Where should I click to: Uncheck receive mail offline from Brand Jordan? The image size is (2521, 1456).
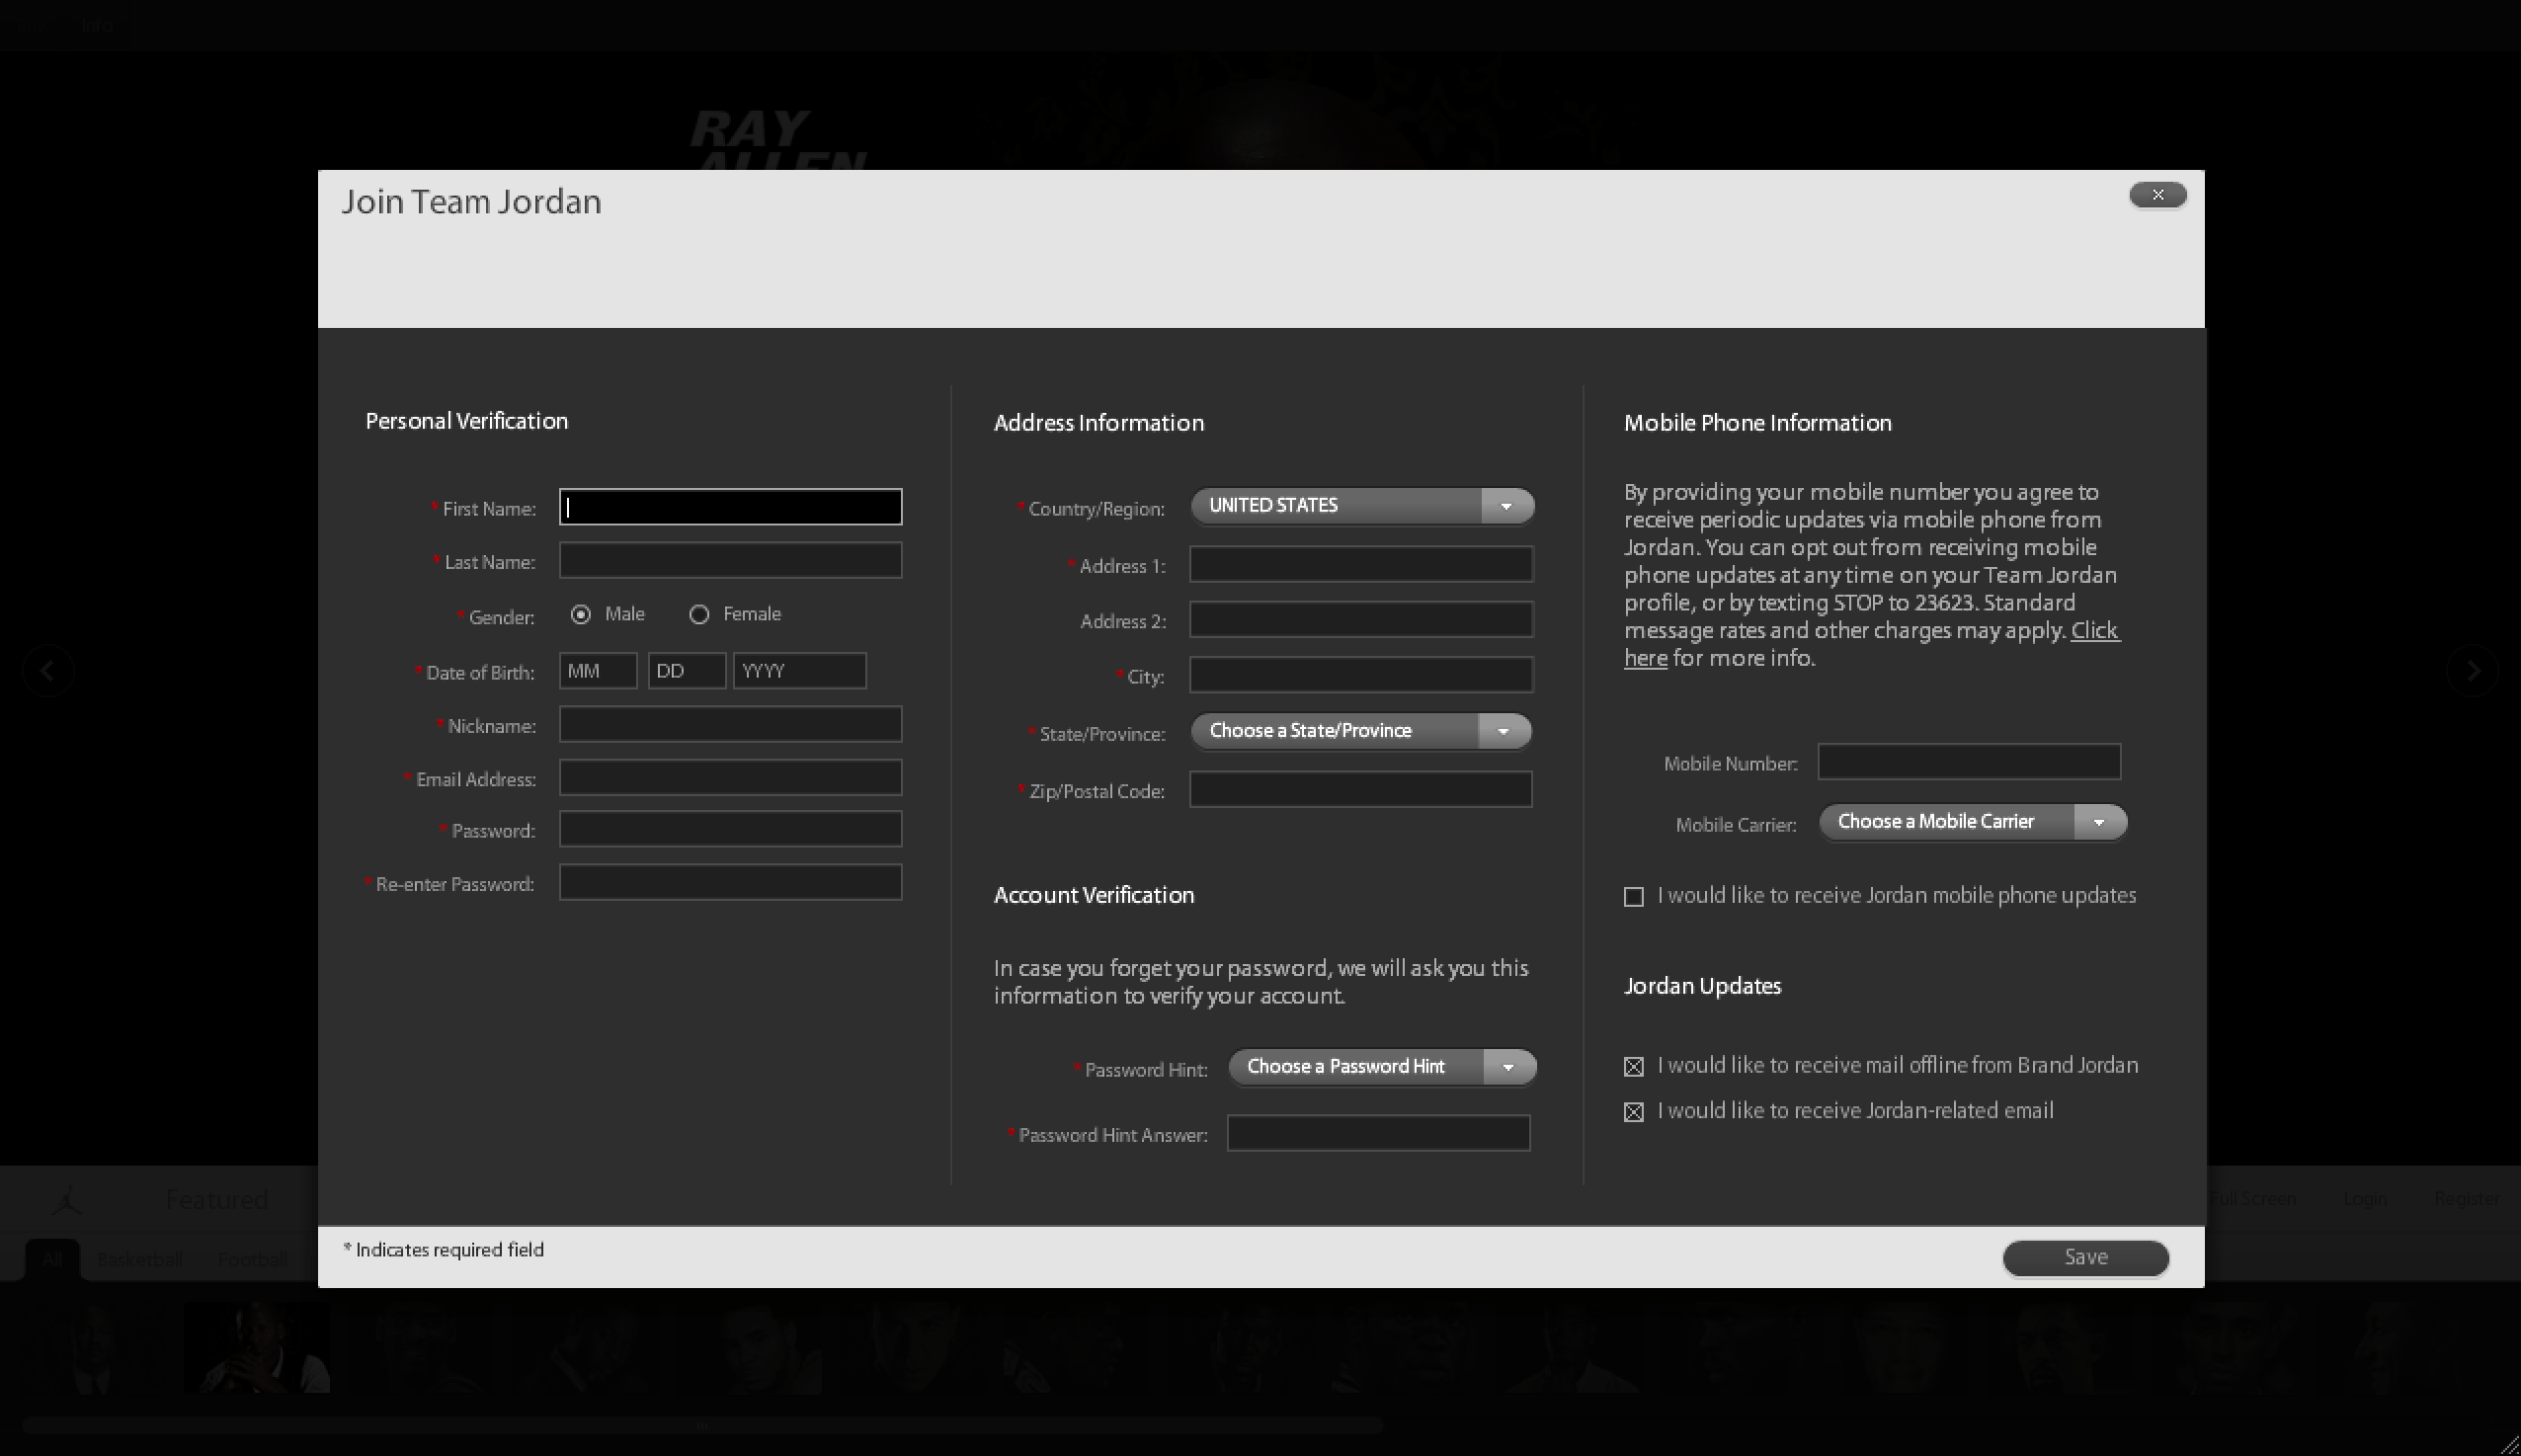[x=1634, y=1067]
